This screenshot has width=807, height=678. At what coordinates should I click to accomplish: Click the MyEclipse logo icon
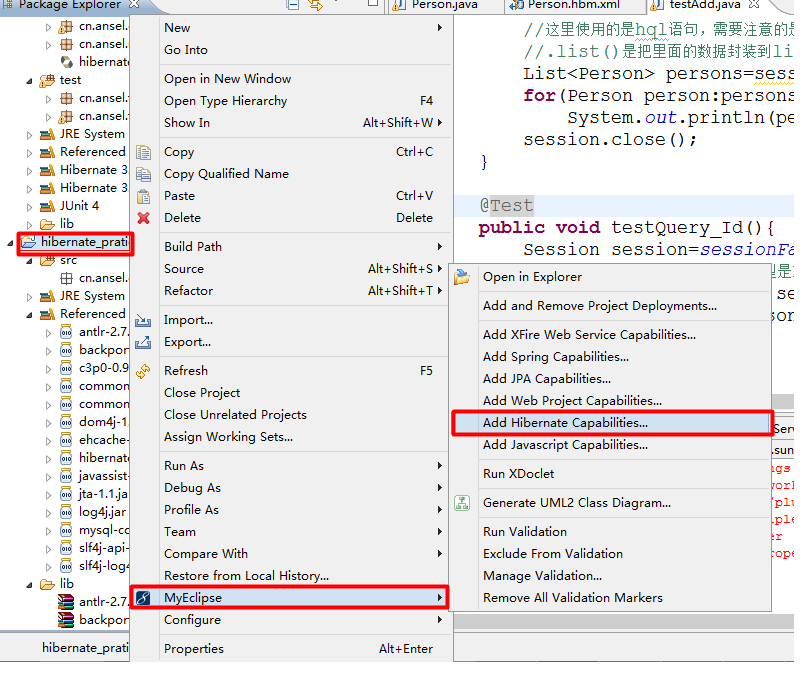(x=143, y=598)
